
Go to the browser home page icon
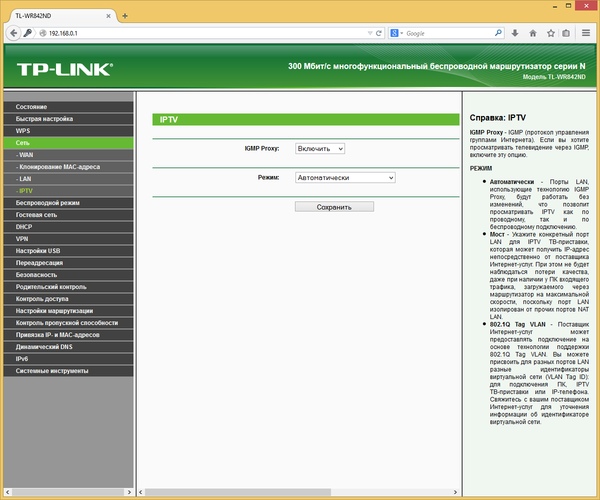pyautogui.click(x=533, y=33)
